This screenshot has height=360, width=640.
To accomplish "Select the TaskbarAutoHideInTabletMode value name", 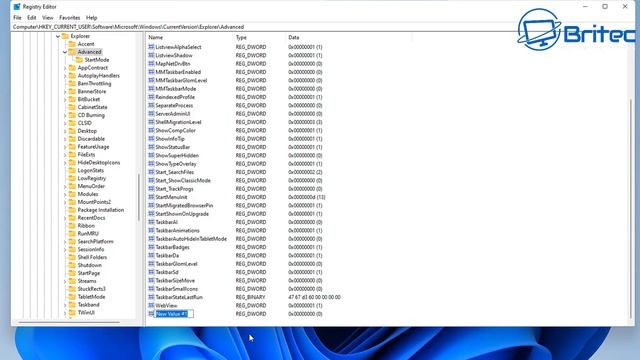I will point(191,239).
